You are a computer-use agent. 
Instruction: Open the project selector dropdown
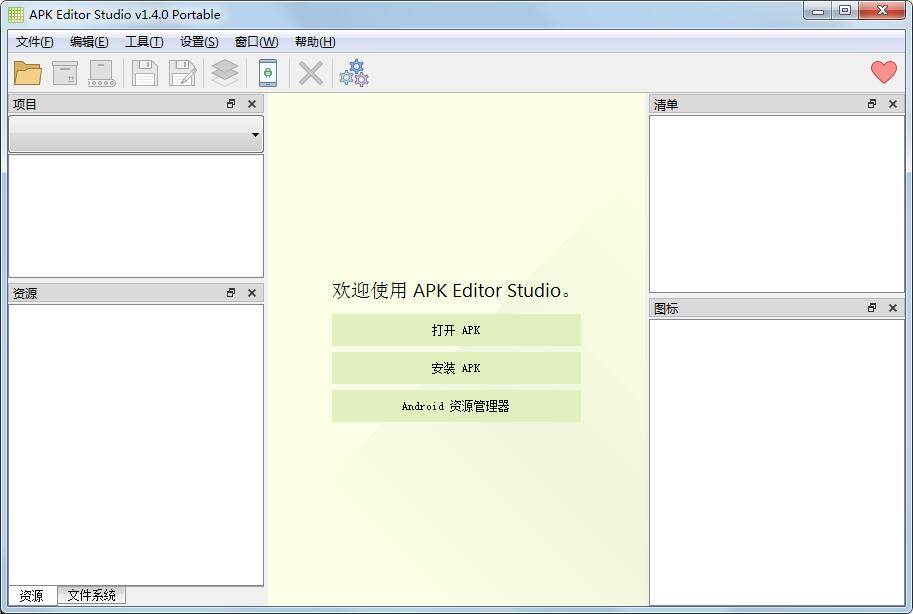(x=254, y=133)
